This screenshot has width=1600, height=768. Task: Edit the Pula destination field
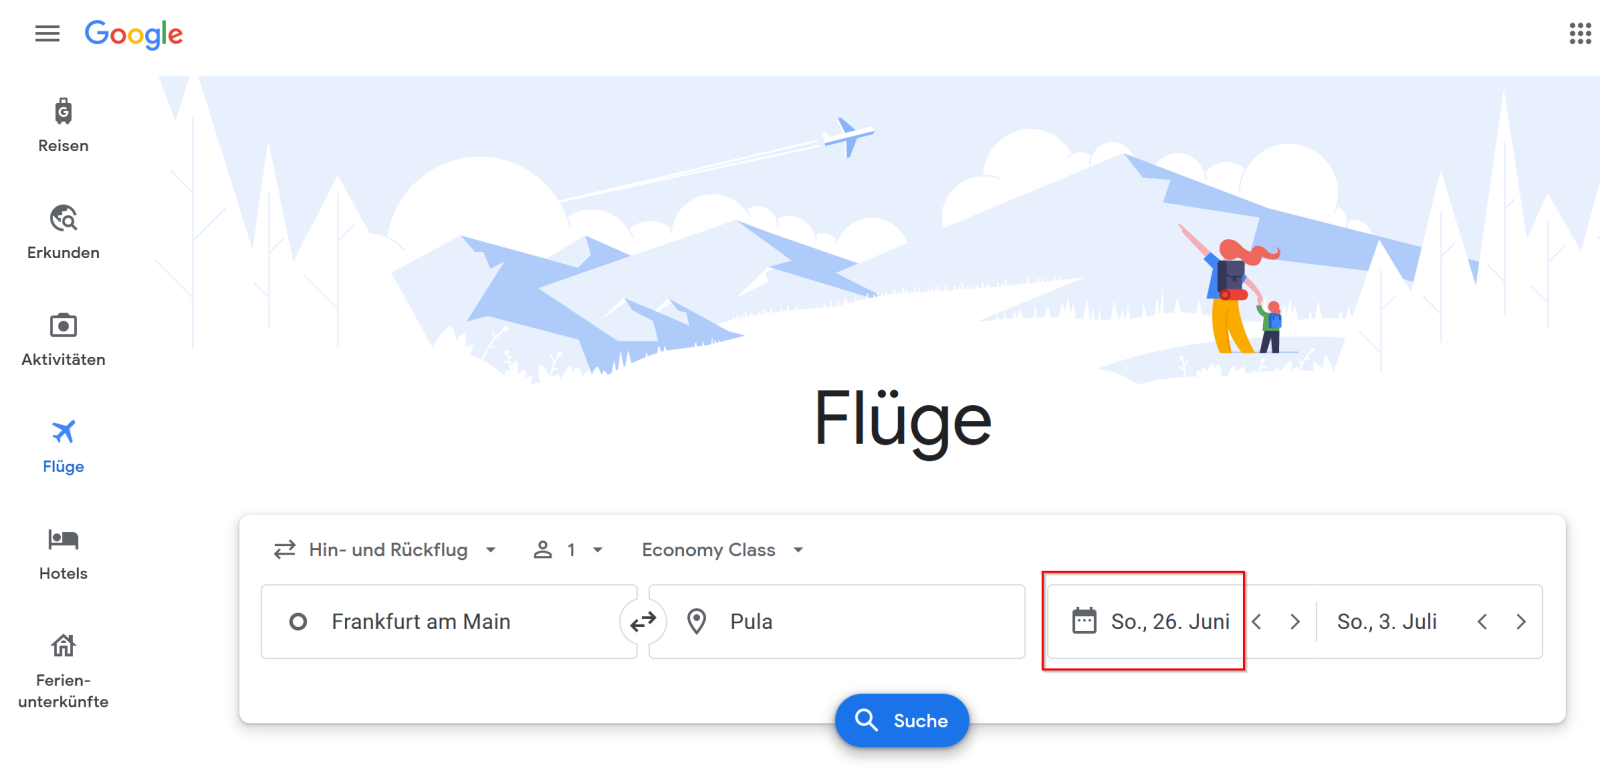(x=837, y=621)
